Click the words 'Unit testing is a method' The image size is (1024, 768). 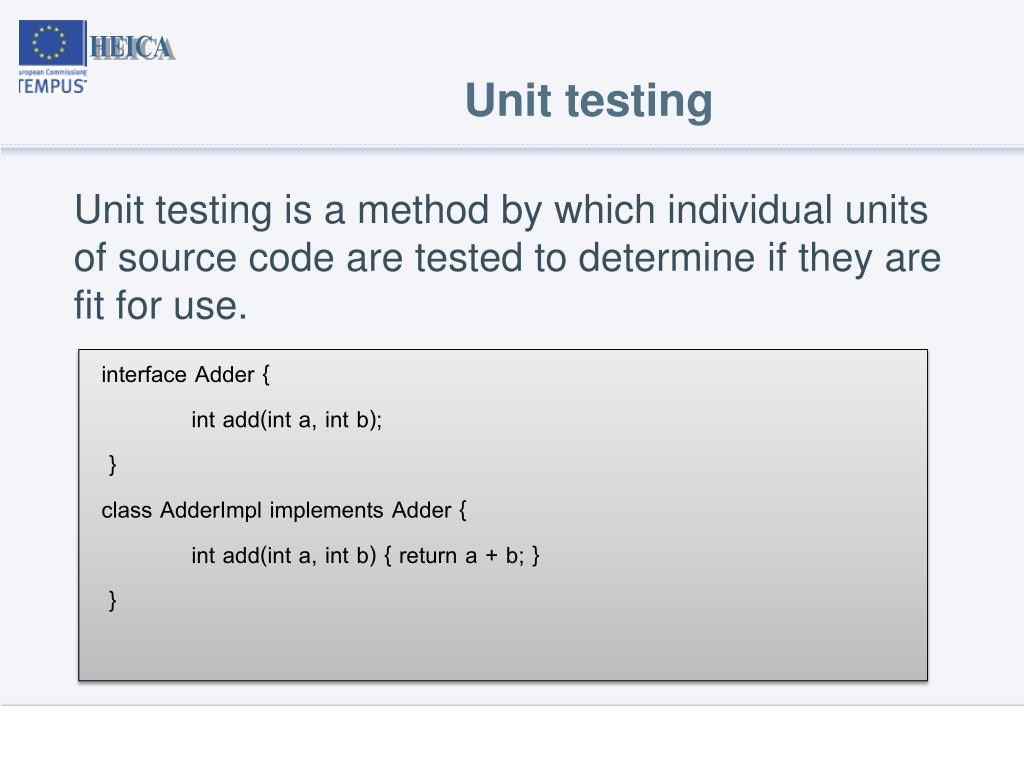coord(282,210)
